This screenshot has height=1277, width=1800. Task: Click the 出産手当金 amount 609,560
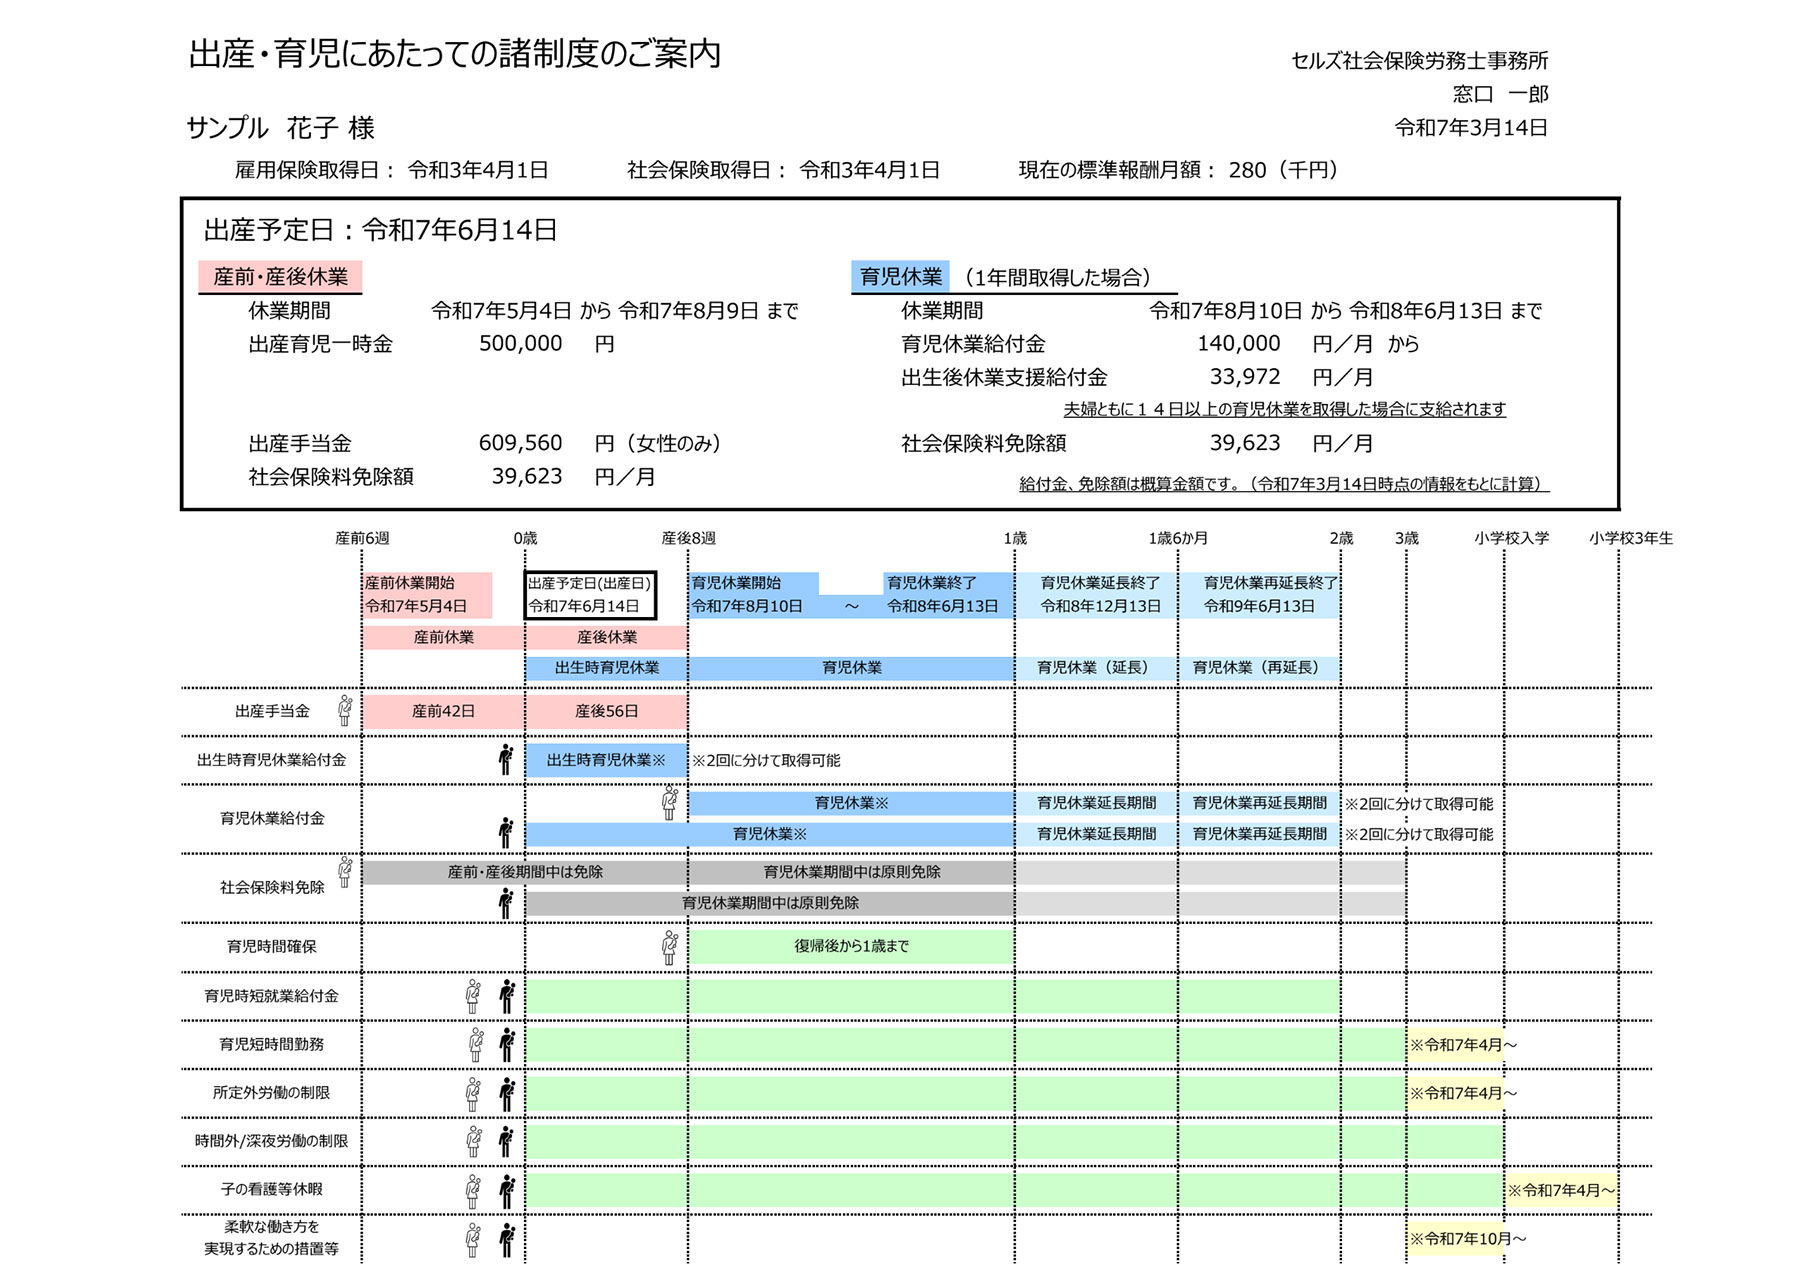(520, 443)
